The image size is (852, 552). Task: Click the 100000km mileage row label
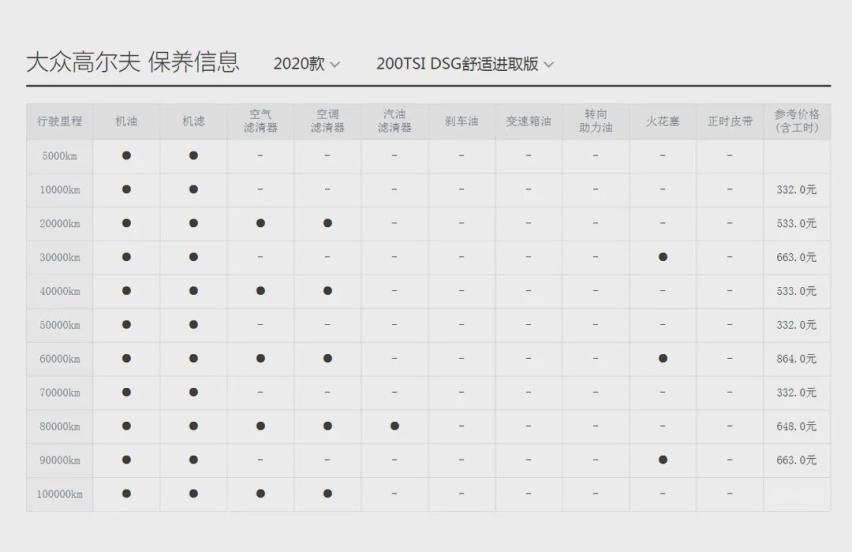click(x=60, y=494)
